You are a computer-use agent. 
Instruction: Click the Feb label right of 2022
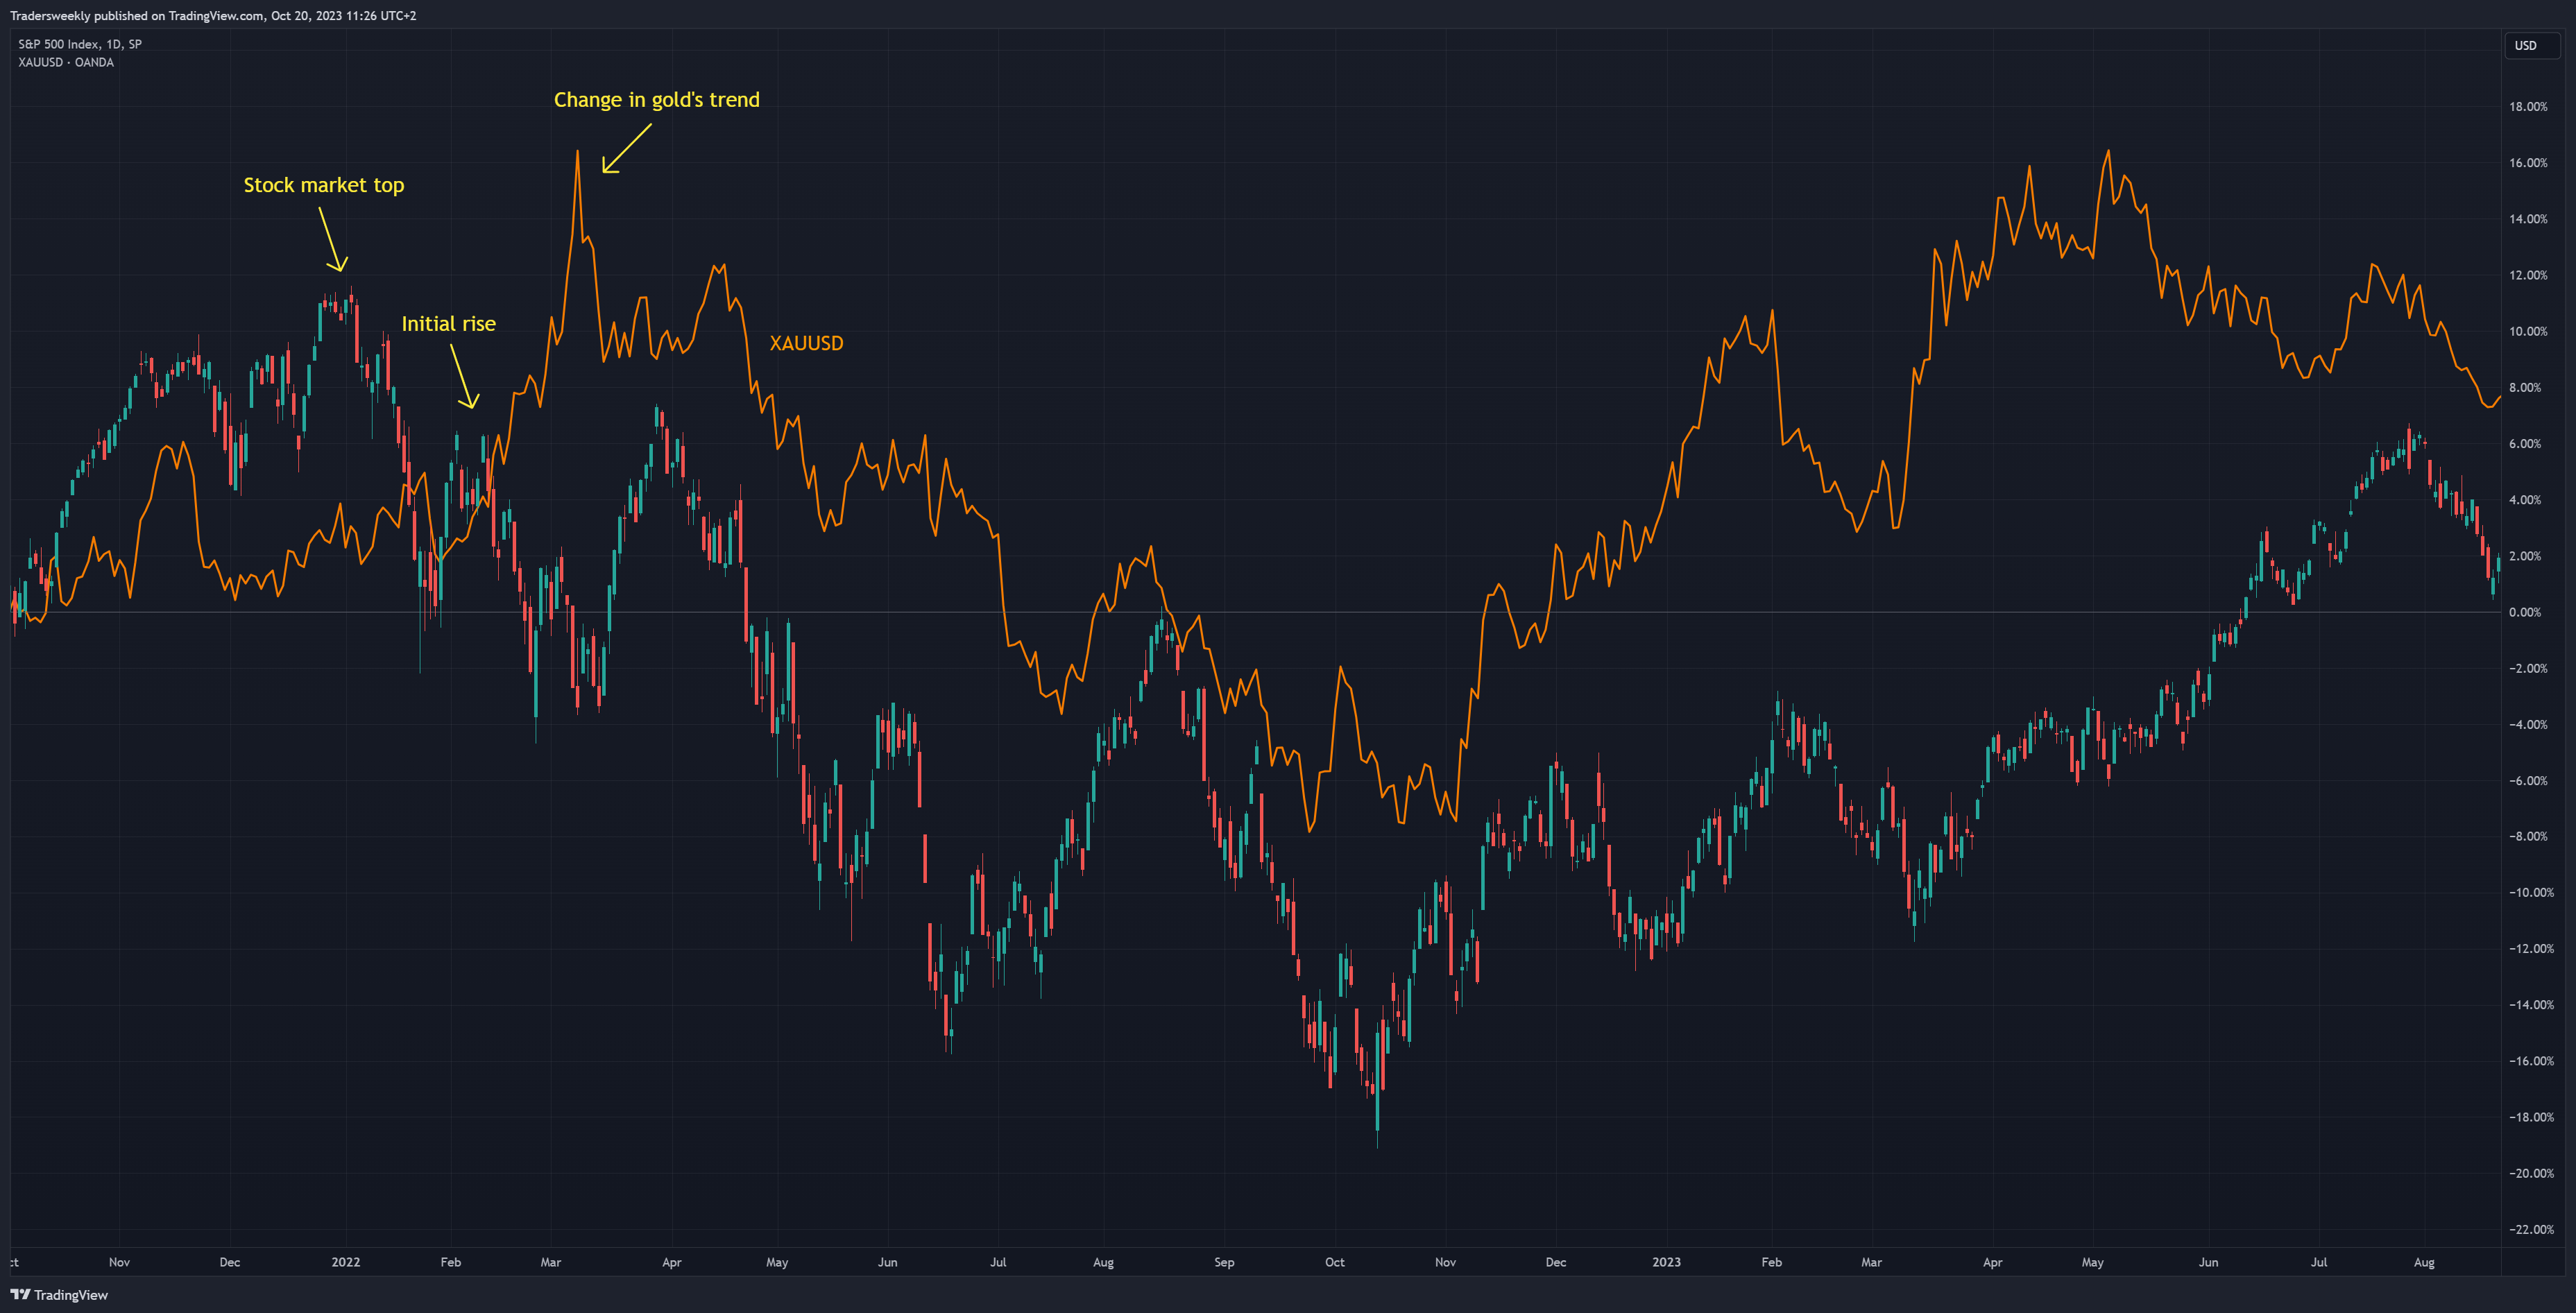tap(451, 1262)
